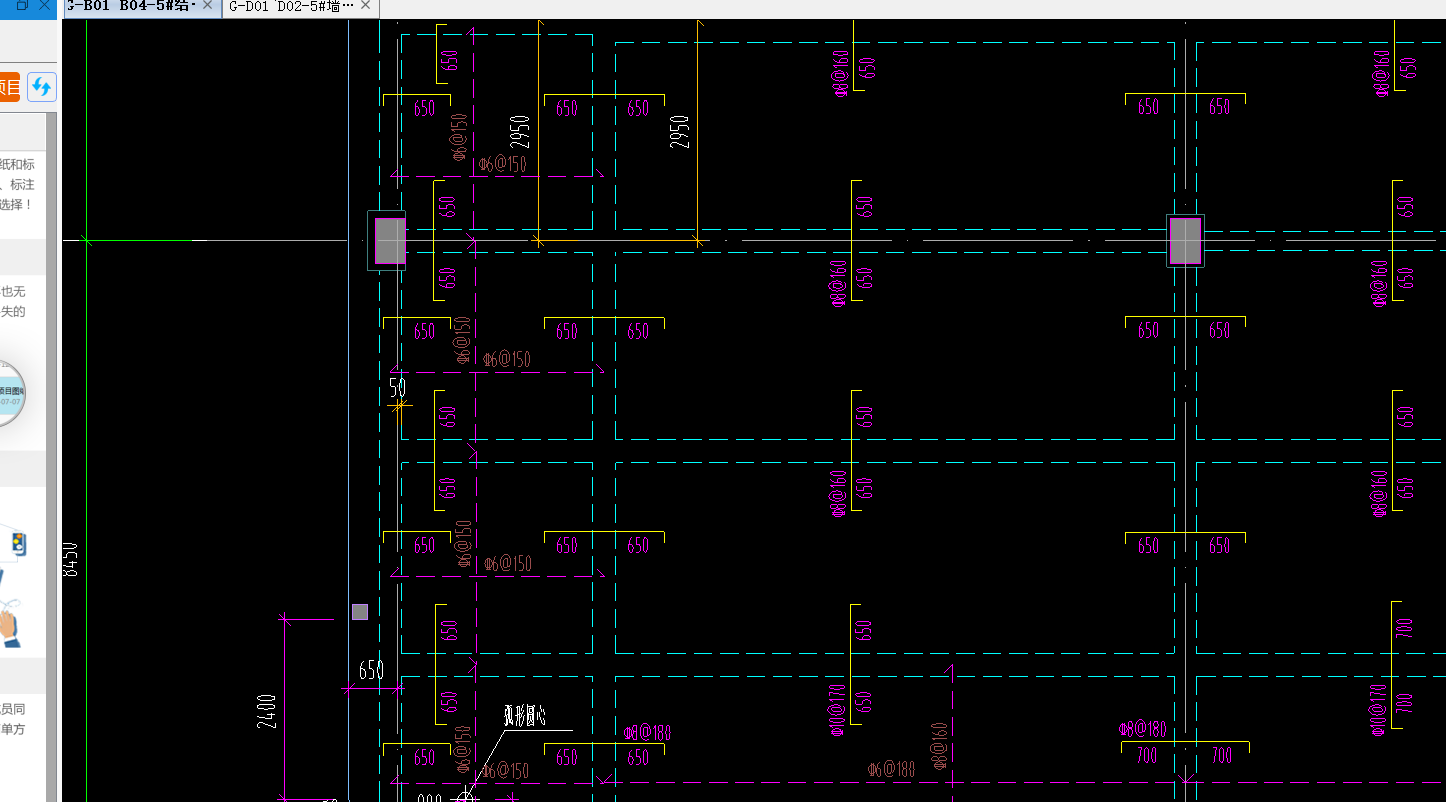Select the small gray square grip
The width and height of the screenshot is (1446, 802).
tap(360, 612)
